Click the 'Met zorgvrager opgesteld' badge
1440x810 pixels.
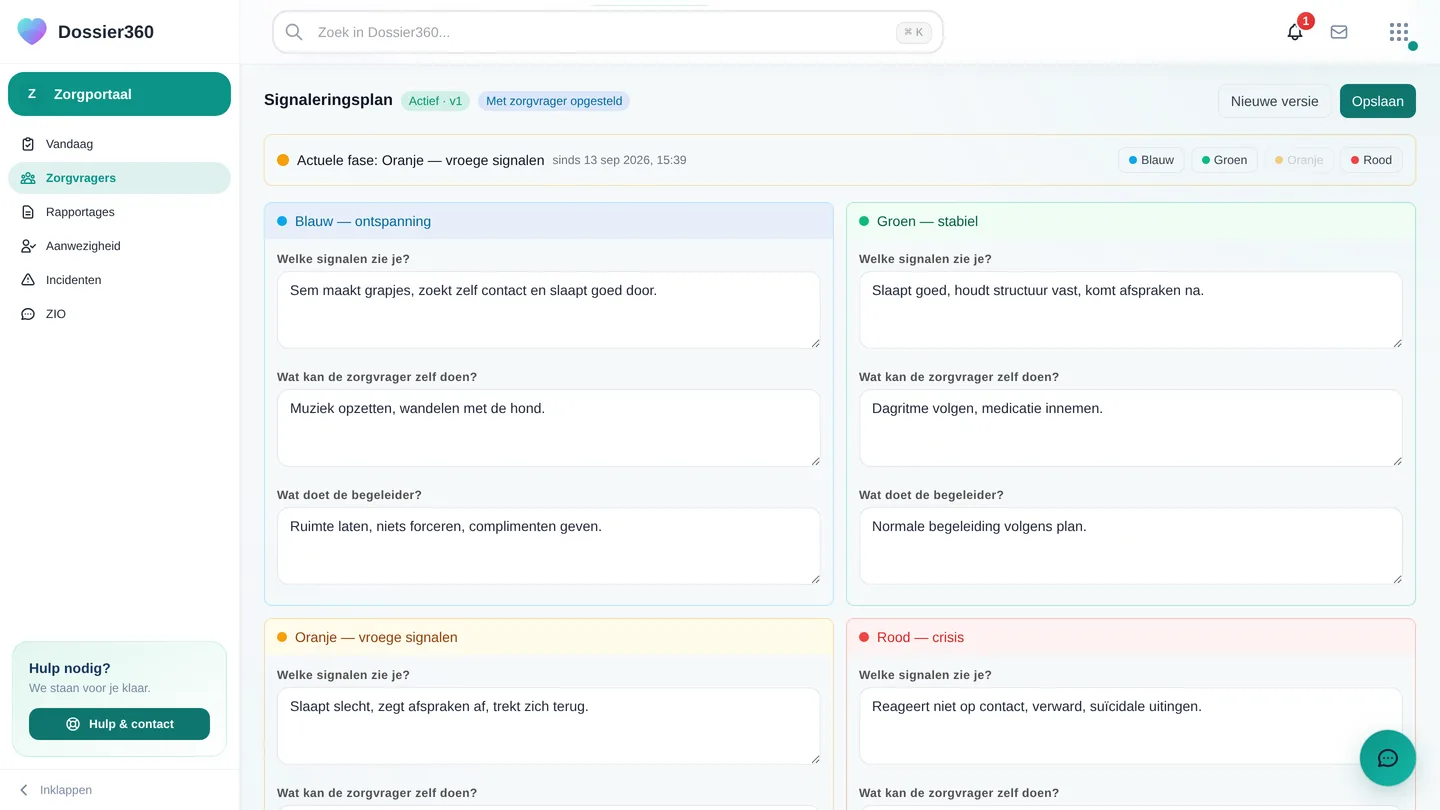tap(554, 101)
